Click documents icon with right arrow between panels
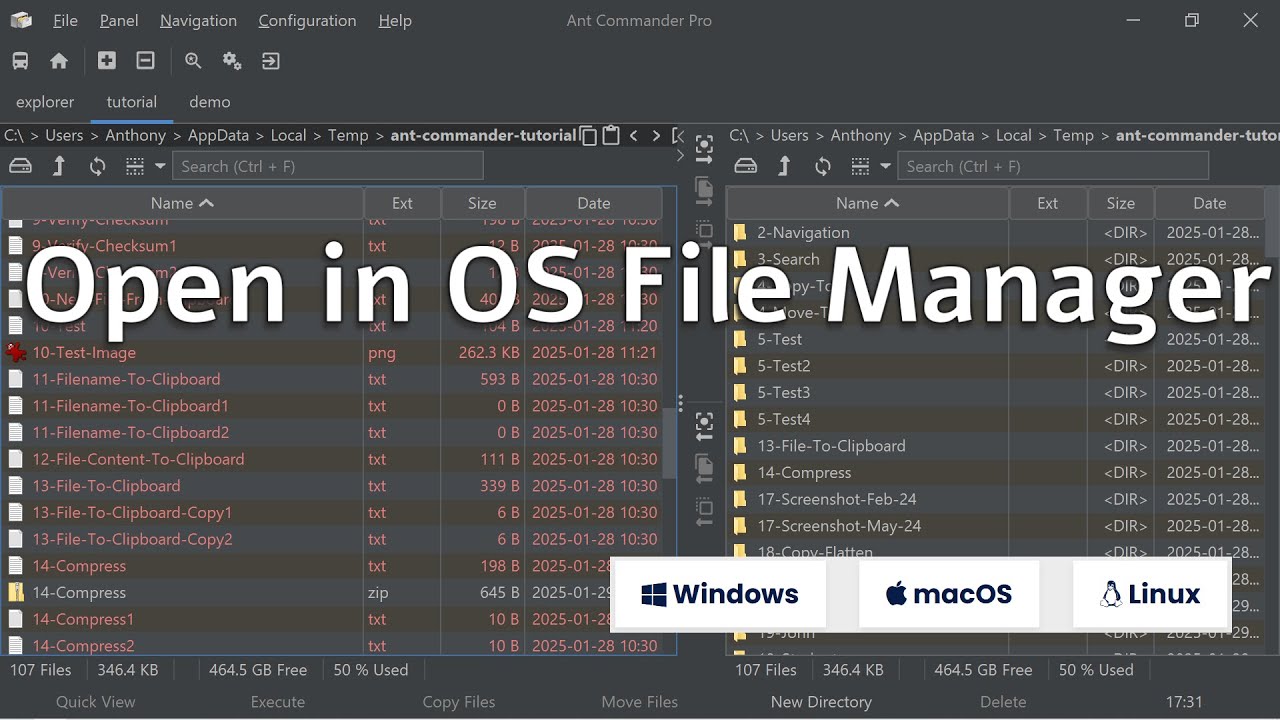1280x720 pixels. click(x=704, y=190)
